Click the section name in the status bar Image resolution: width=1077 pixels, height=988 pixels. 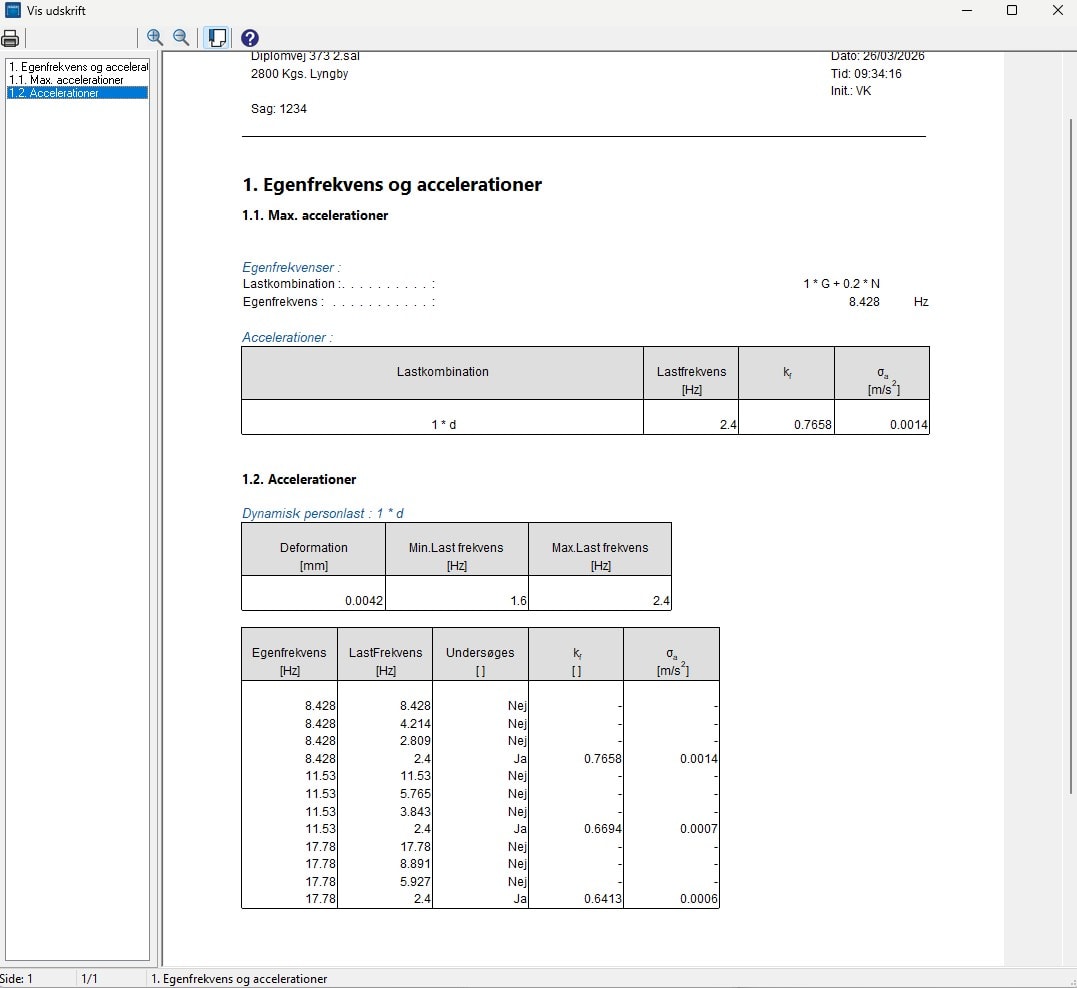(x=239, y=979)
